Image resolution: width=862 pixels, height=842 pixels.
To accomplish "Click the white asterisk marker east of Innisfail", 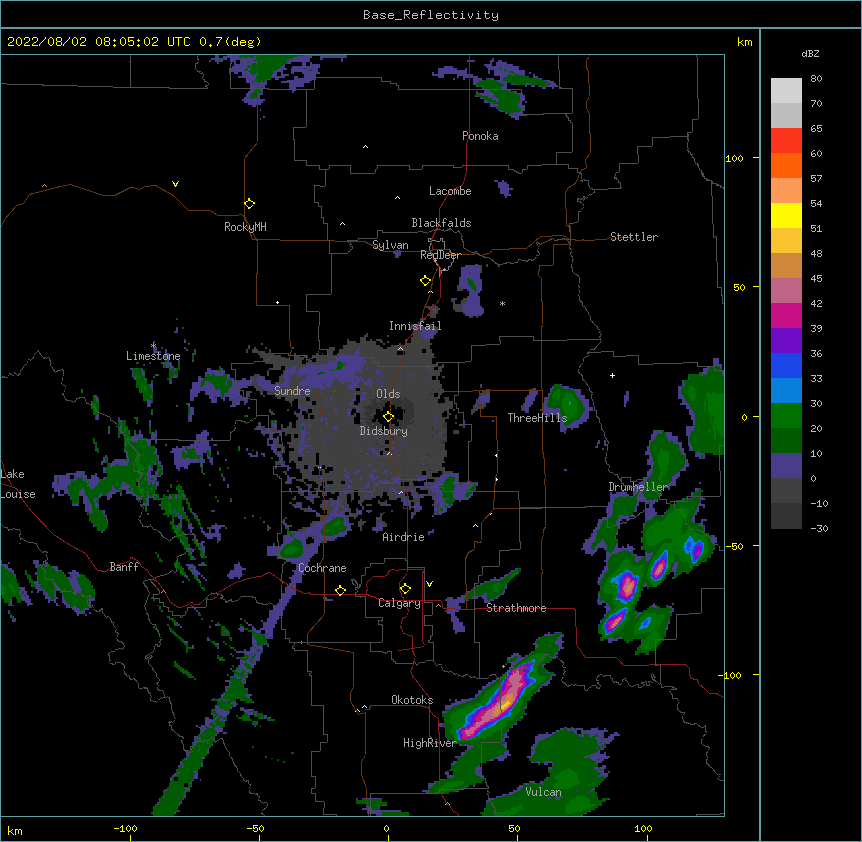I will pyautogui.click(x=502, y=303).
